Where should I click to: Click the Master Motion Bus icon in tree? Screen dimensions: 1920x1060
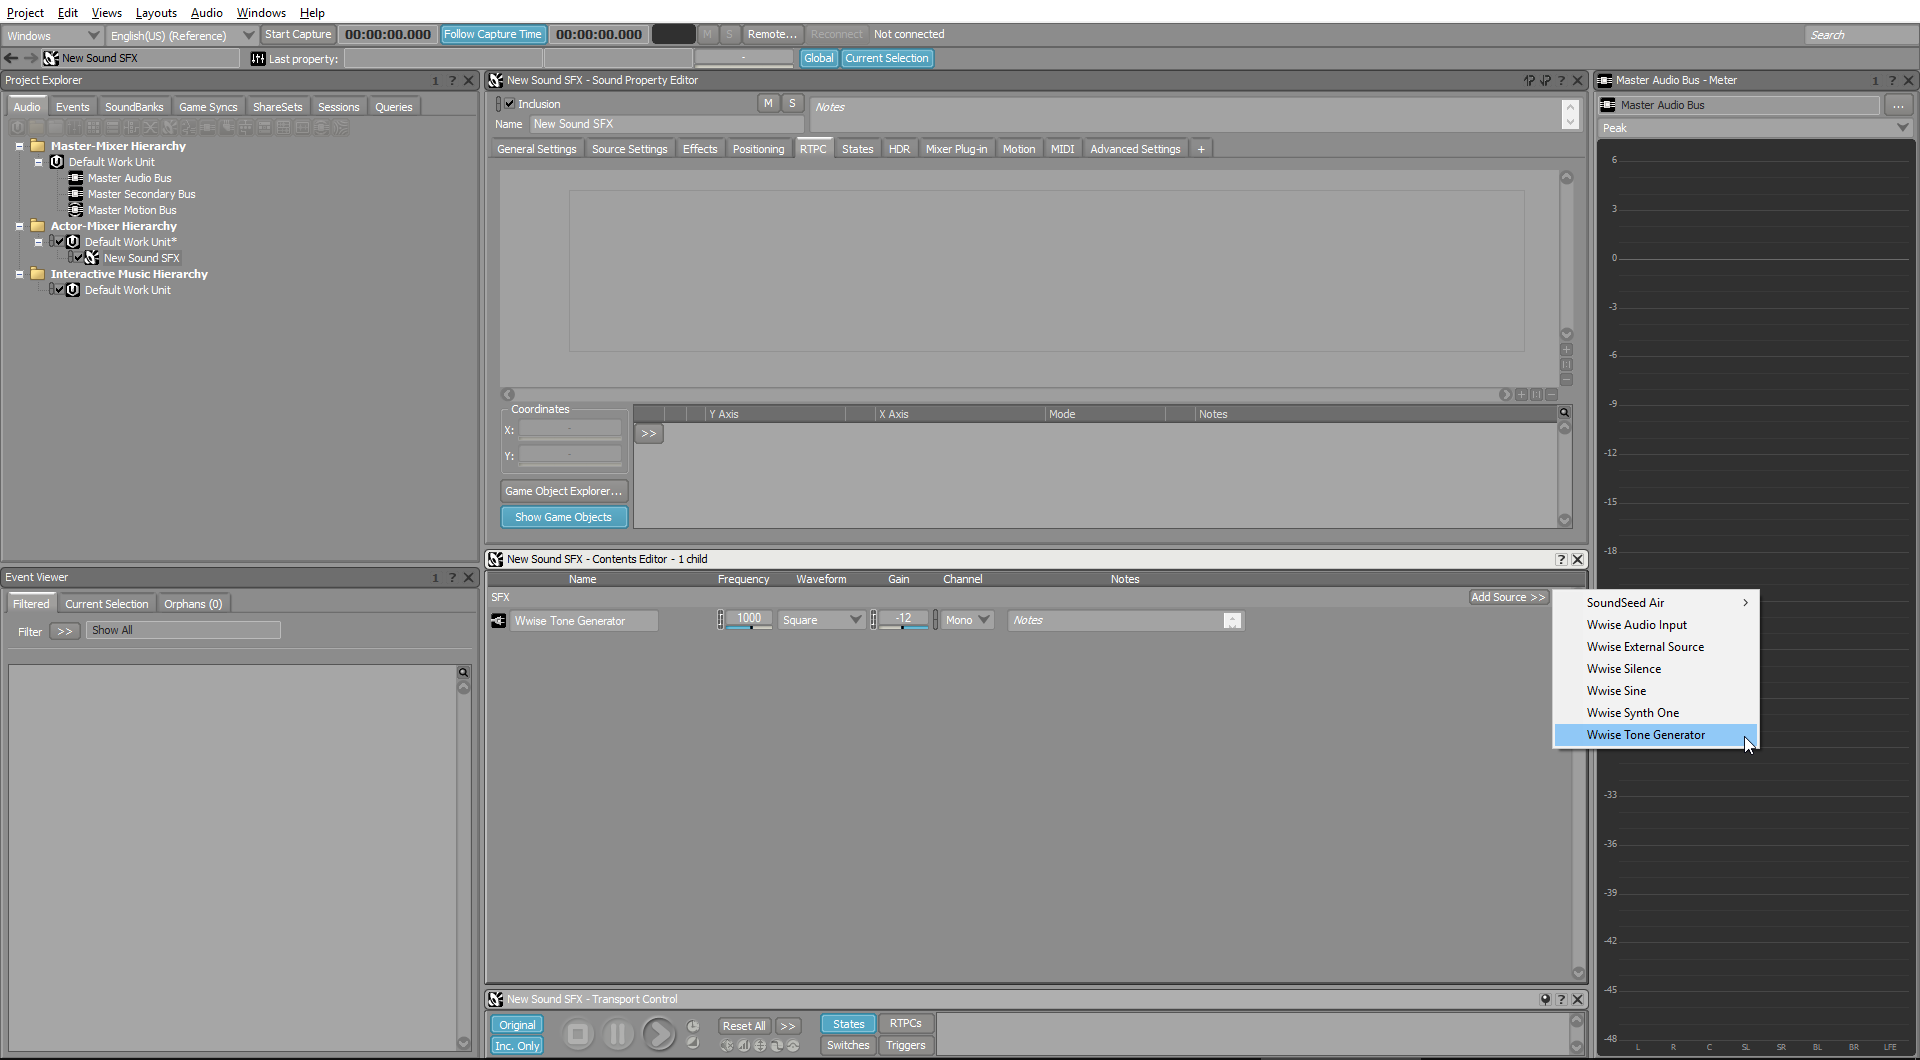(x=76, y=210)
